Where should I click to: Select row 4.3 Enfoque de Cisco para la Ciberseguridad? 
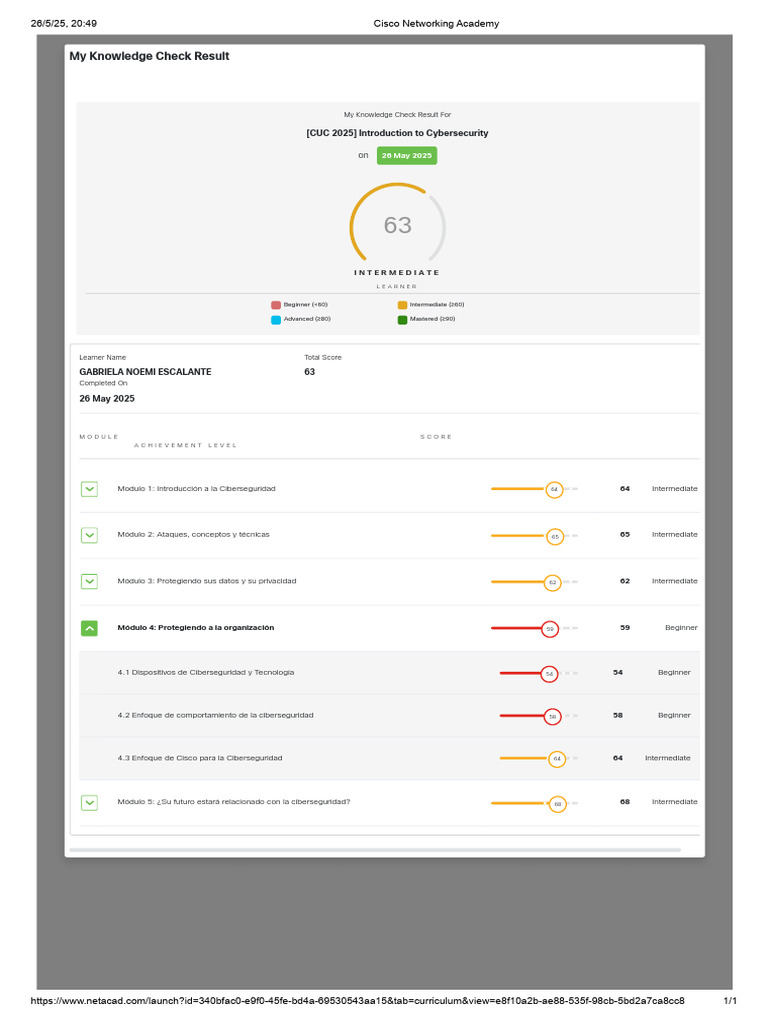click(389, 758)
